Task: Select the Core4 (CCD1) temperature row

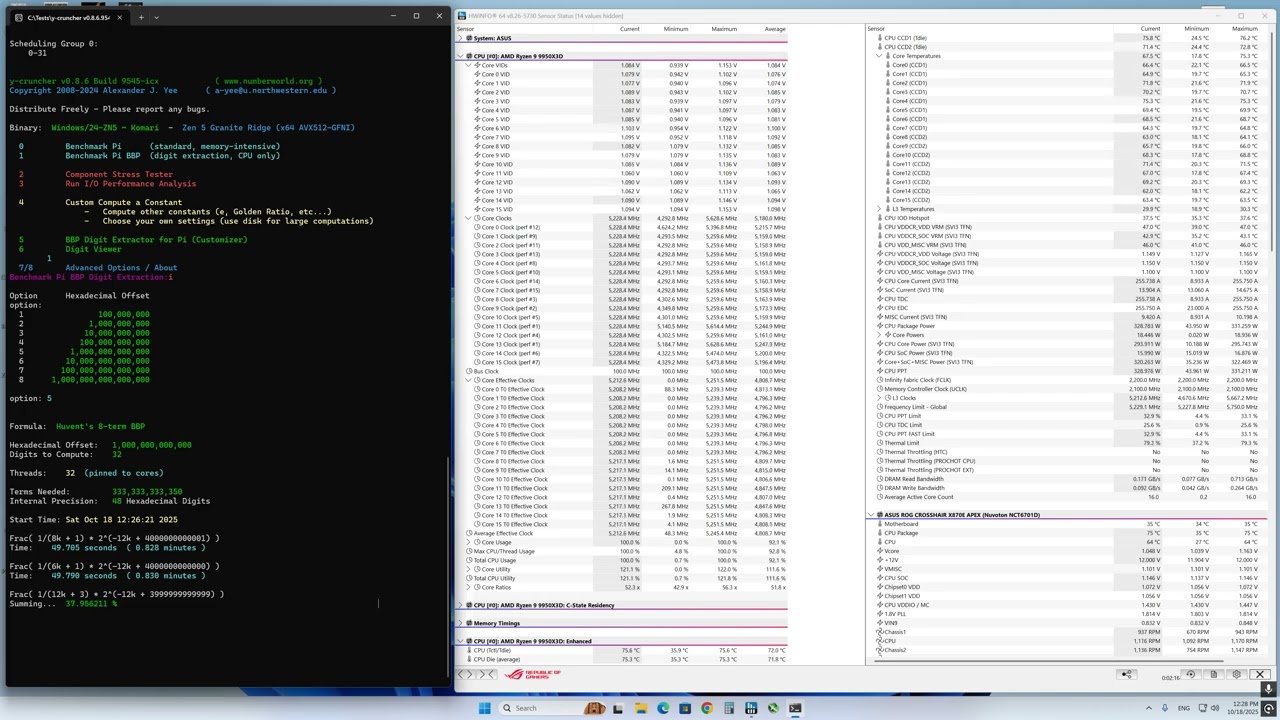Action: [x=1065, y=101]
